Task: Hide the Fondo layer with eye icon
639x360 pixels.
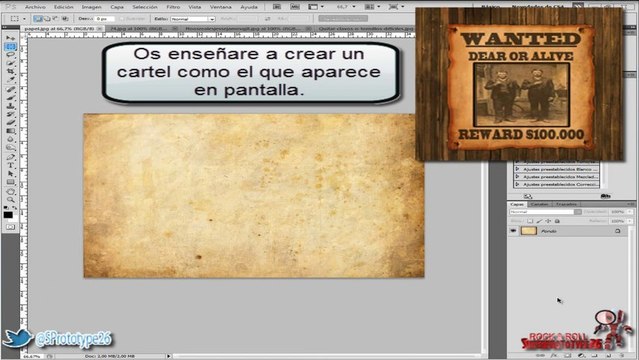Action: click(513, 231)
